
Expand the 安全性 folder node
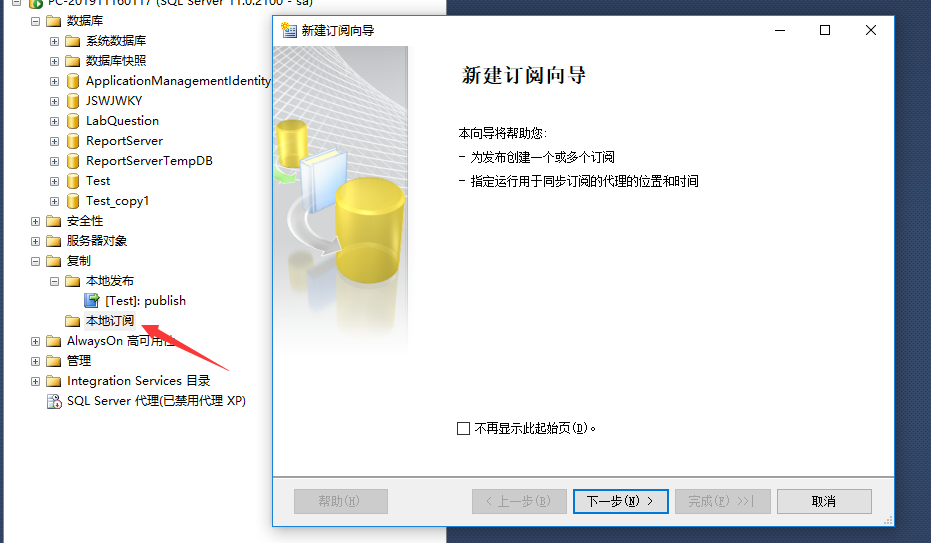tap(36, 221)
